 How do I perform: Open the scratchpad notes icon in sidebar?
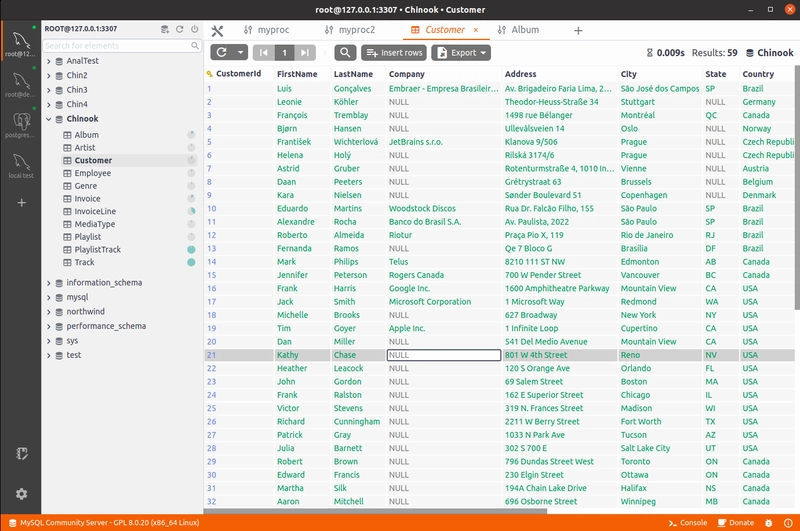[21, 453]
